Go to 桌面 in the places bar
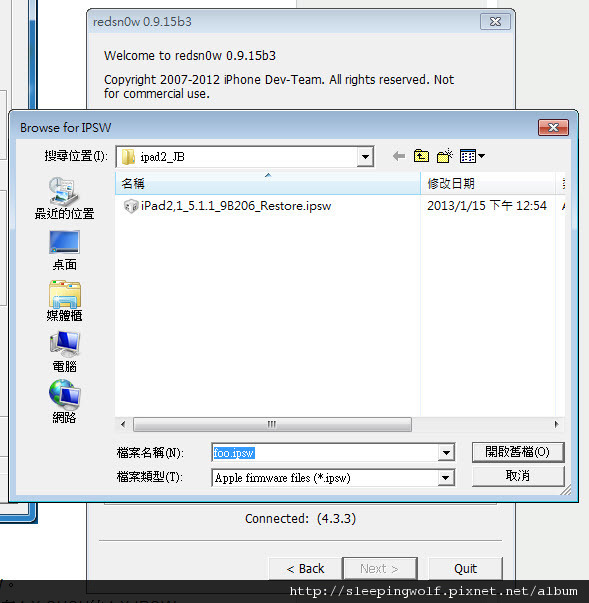589x603 pixels. click(x=64, y=250)
